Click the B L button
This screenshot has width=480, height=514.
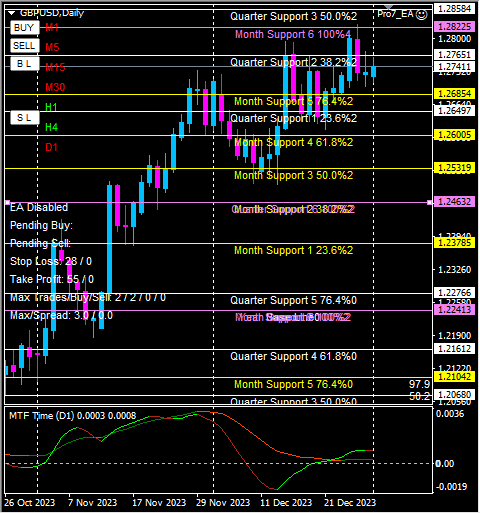point(25,64)
